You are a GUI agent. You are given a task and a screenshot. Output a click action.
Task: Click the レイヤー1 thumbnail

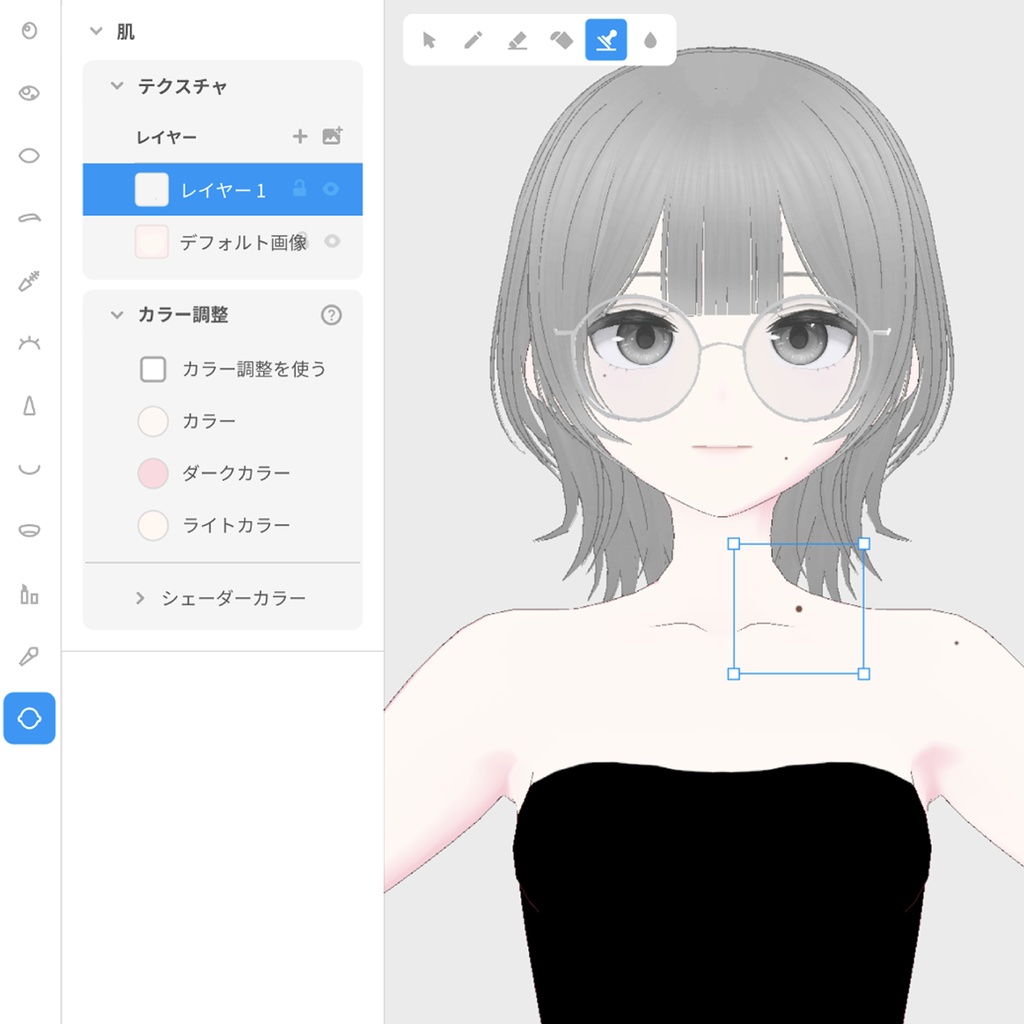[152, 189]
